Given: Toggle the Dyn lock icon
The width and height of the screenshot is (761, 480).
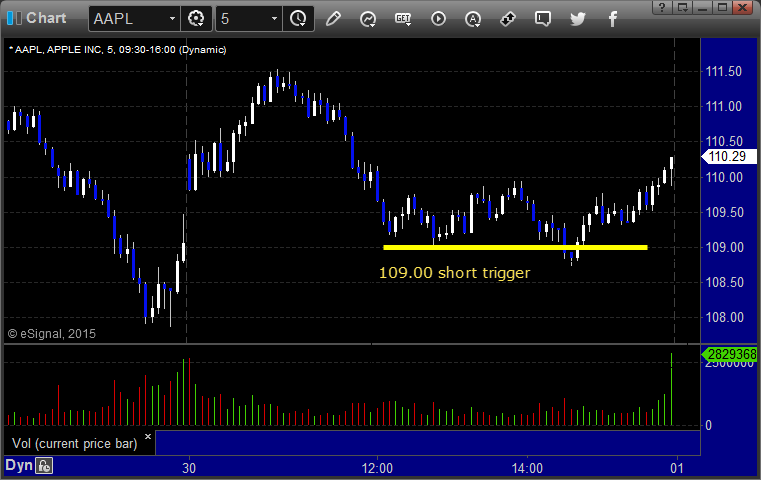Looking at the screenshot, I should pyautogui.click(x=44, y=466).
